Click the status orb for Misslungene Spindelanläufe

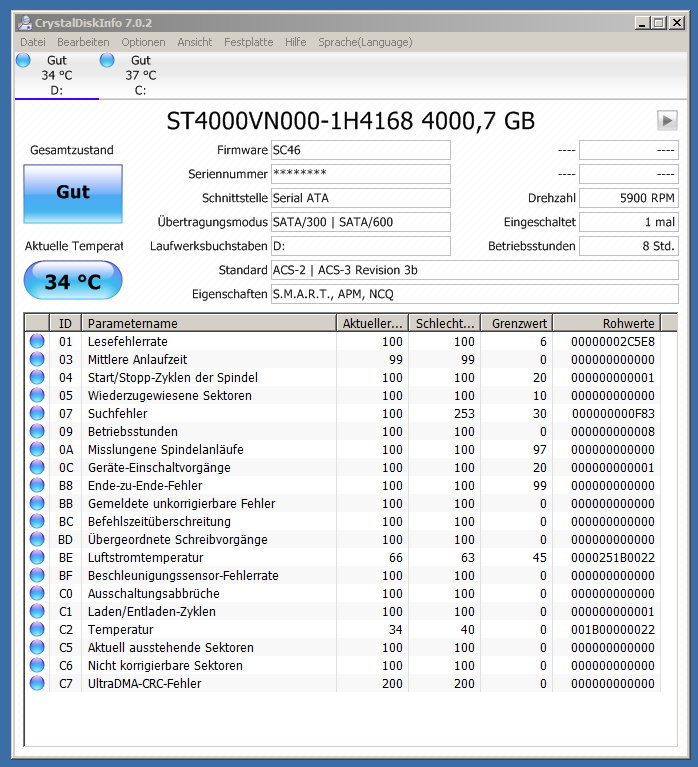pos(37,449)
